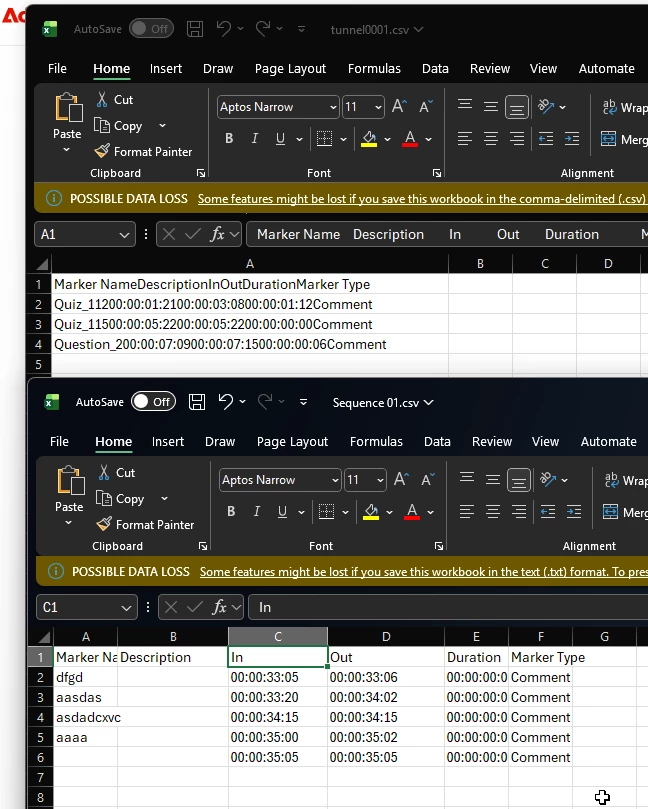Toggle Italic in the Sequence 01.csv ribbon
This screenshot has width=648, height=809.
[x=256, y=511]
